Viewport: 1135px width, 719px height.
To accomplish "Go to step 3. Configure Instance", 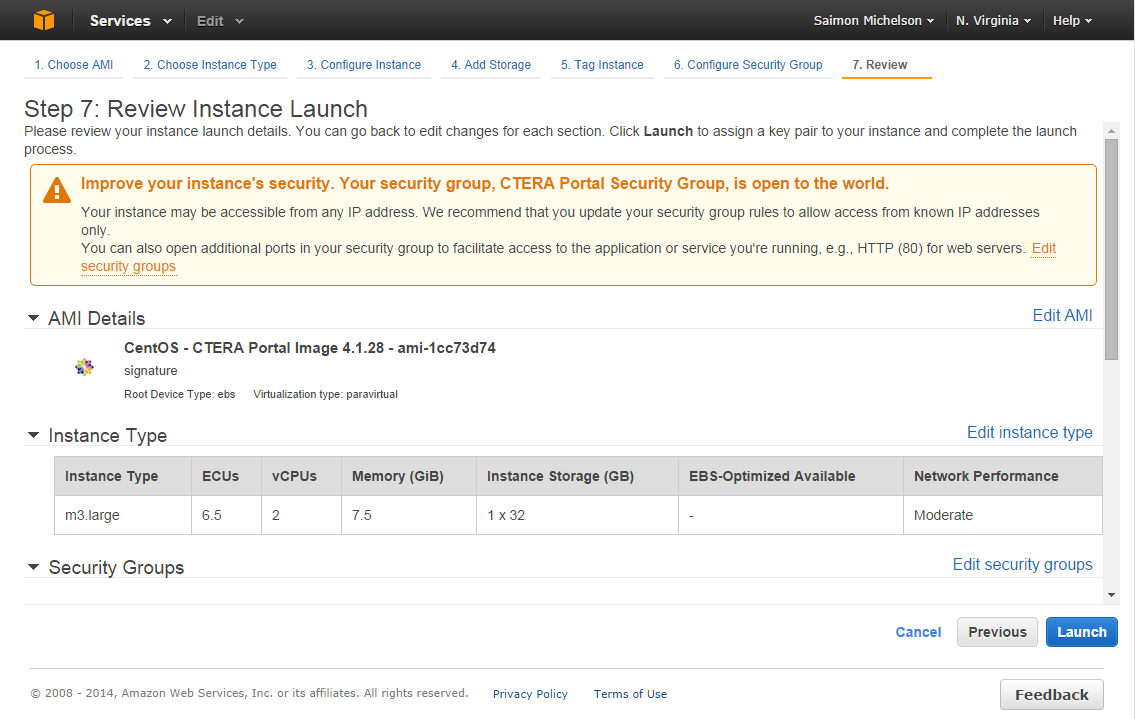I will (x=363, y=64).
